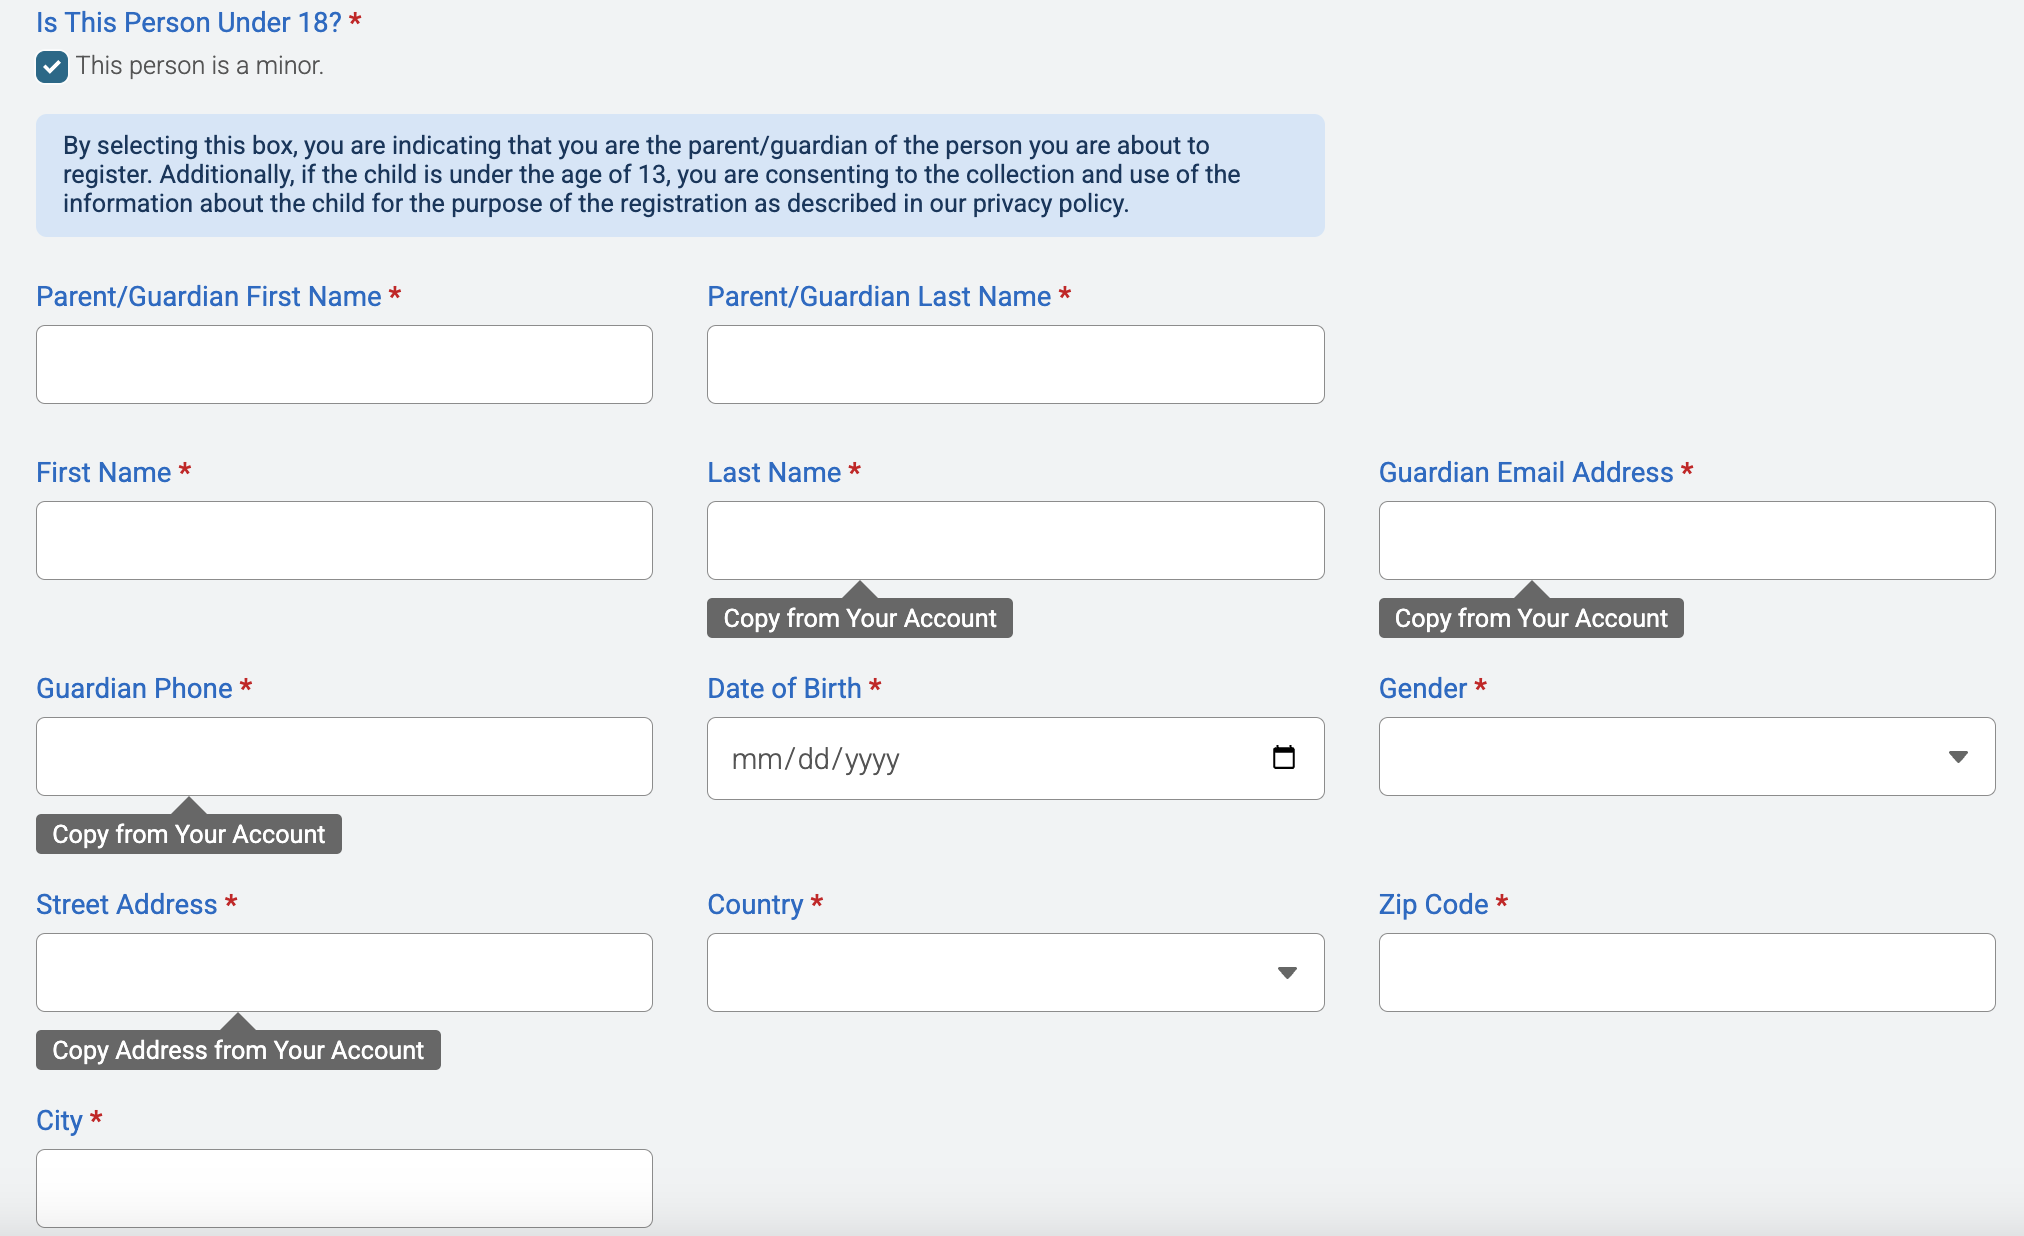The width and height of the screenshot is (2024, 1236).
Task: Focus the Parent/Guardian First Name field
Action: click(x=344, y=365)
